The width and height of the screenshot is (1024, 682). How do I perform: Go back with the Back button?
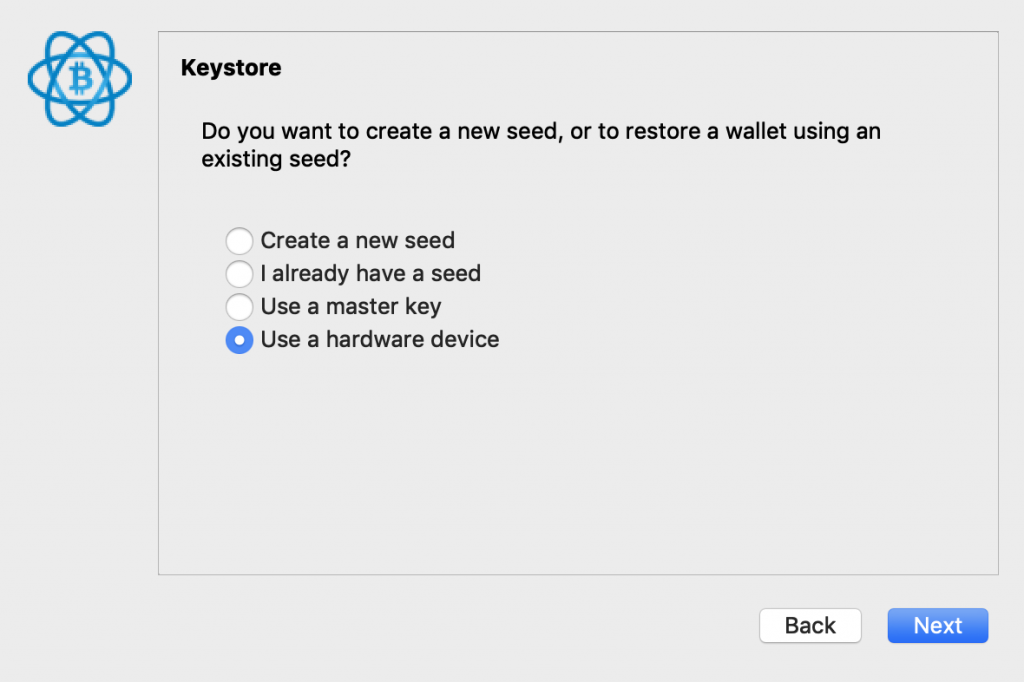pyautogui.click(x=810, y=625)
